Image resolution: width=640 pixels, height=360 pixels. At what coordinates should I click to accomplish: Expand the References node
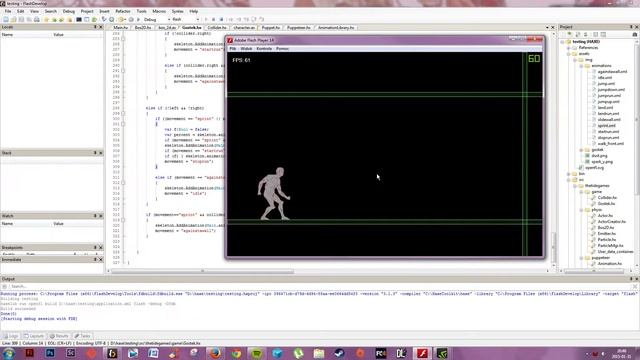pos(569,48)
